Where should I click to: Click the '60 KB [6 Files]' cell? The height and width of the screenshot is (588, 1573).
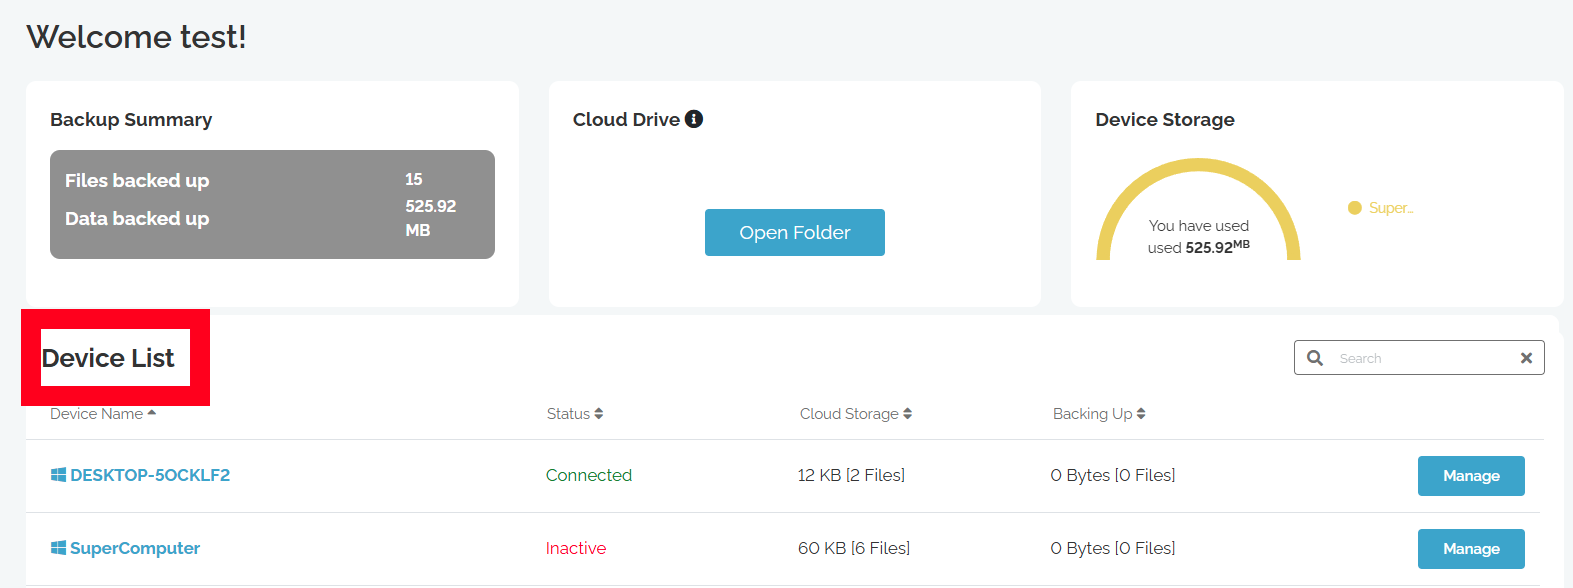point(854,548)
